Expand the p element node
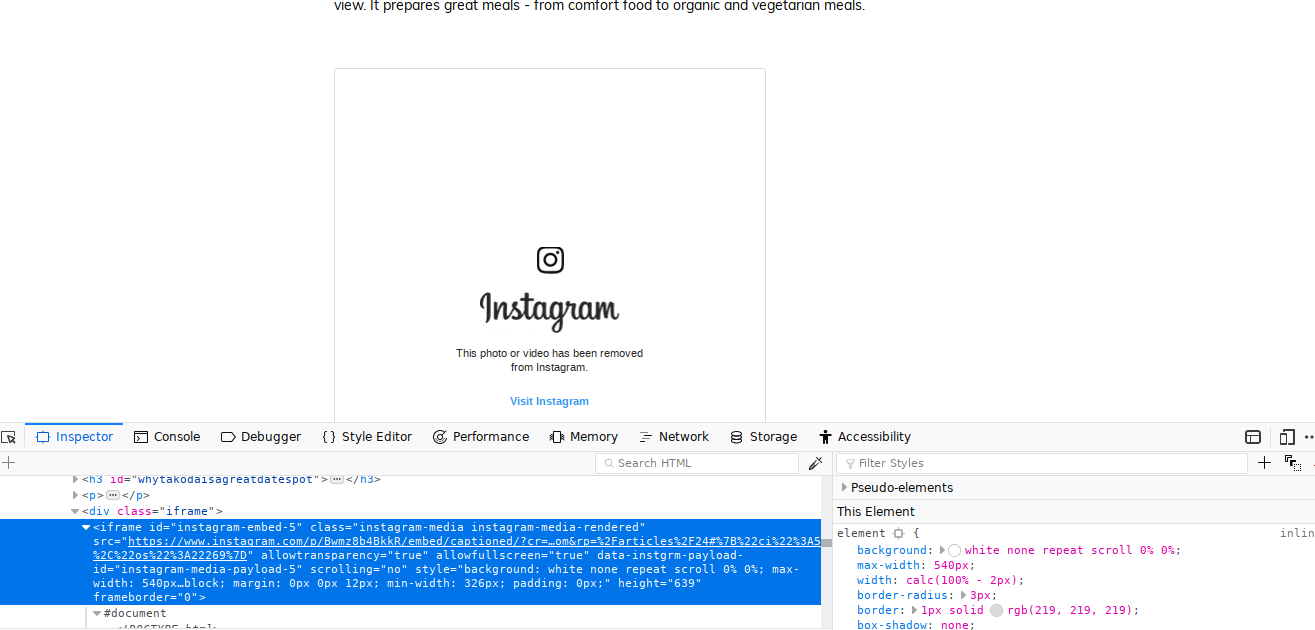 pos(75,495)
